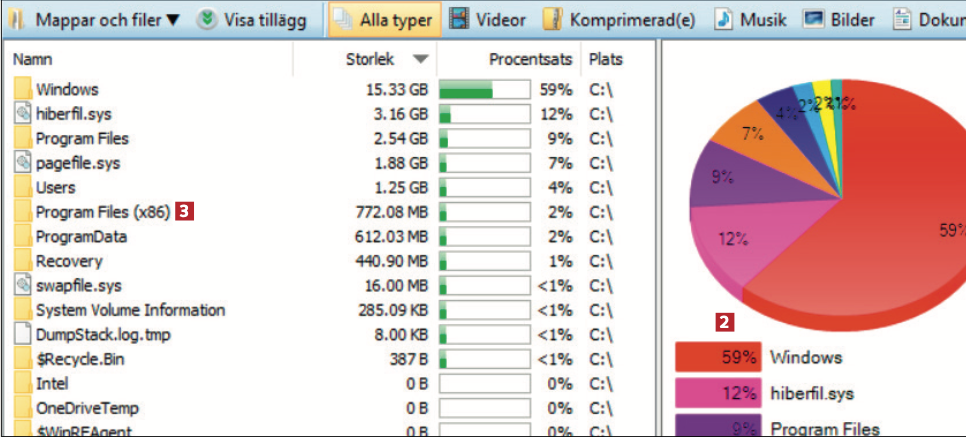Click the Komprimerad(e) archive icon
966x437 pixels.
[x=552, y=20]
